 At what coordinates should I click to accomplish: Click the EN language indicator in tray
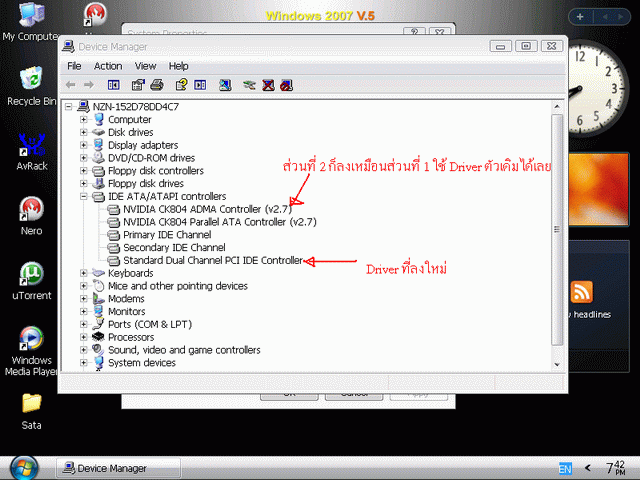(x=565, y=469)
